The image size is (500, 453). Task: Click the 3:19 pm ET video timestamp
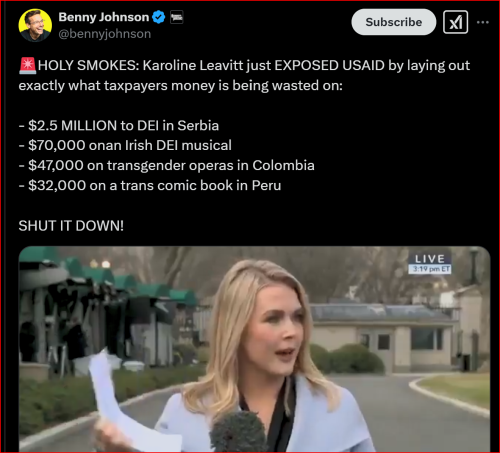[x=430, y=269]
